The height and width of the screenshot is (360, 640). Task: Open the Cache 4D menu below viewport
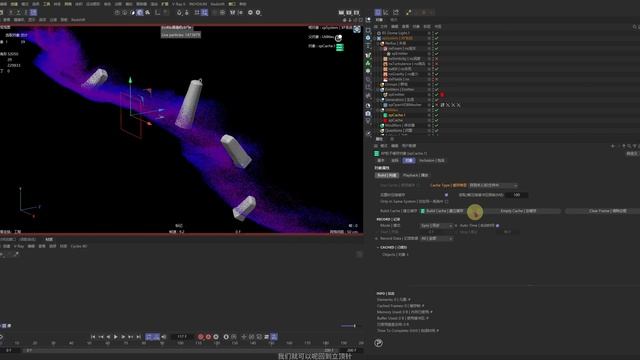[79, 247]
